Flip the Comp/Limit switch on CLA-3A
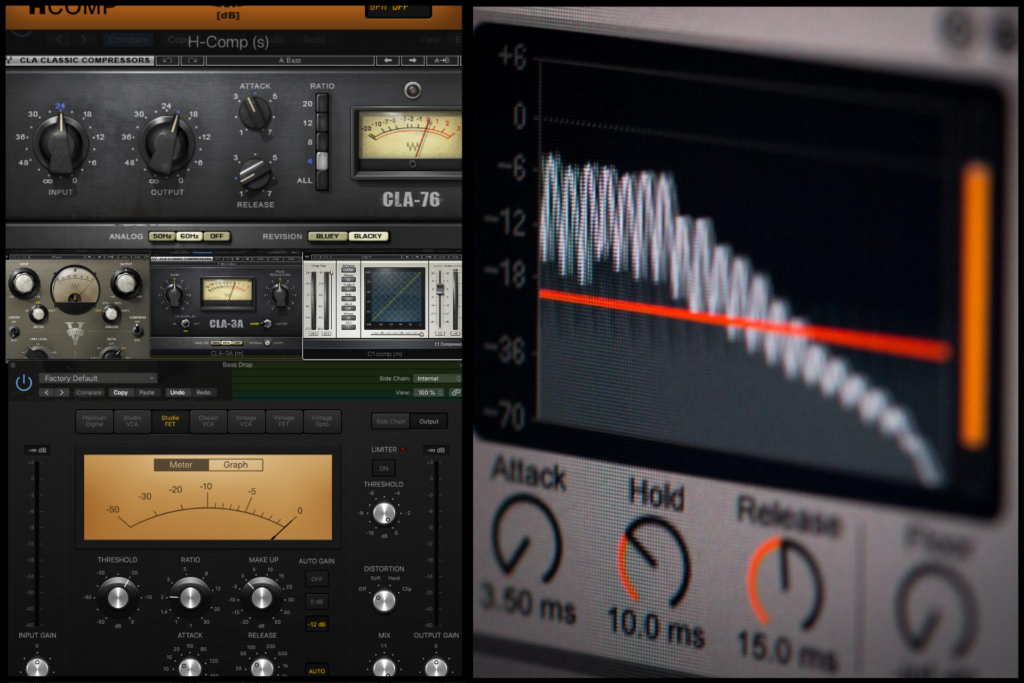1024x683 pixels. pyautogui.click(x=266, y=324)
